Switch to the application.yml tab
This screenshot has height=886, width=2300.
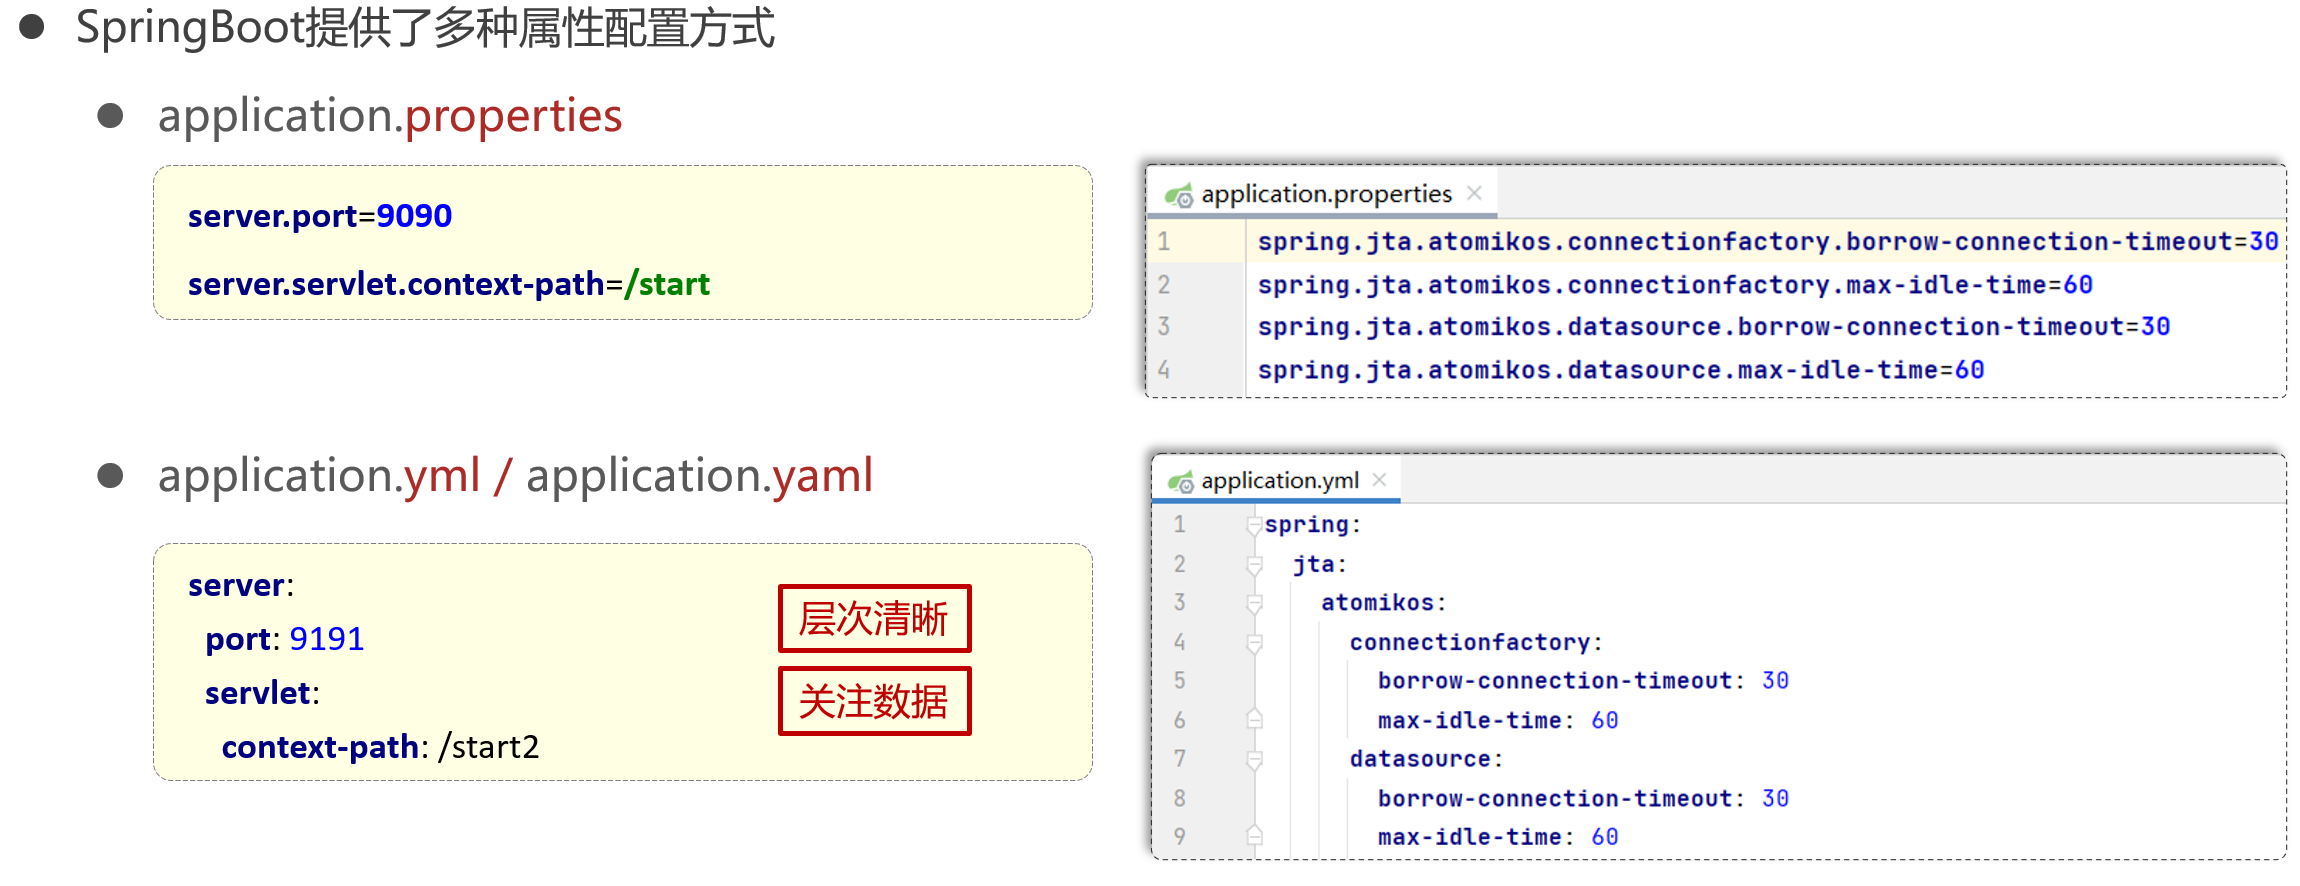point(1280,481)
